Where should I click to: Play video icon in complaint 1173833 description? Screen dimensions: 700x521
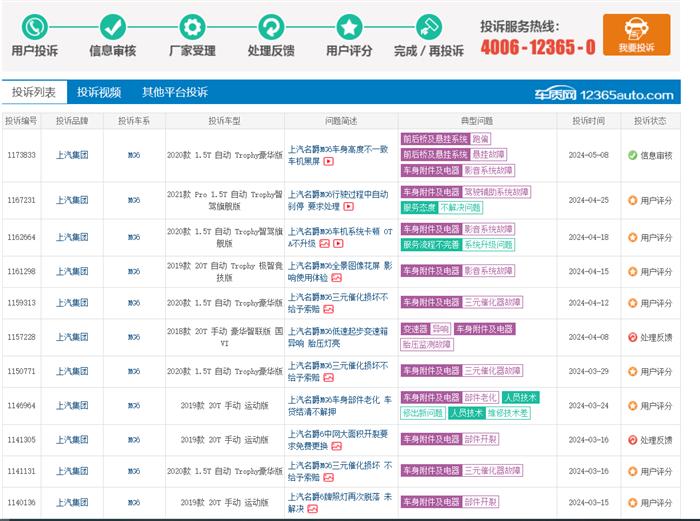point(329,161)
